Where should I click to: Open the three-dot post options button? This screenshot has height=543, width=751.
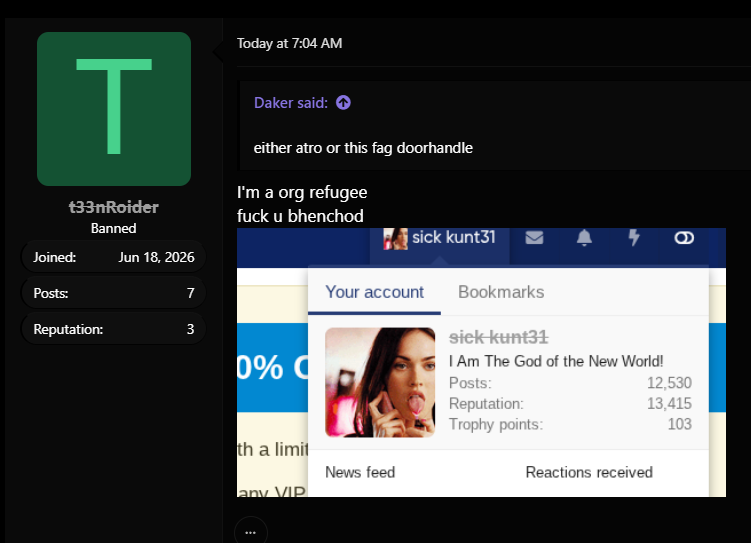[x=250, y=532]
